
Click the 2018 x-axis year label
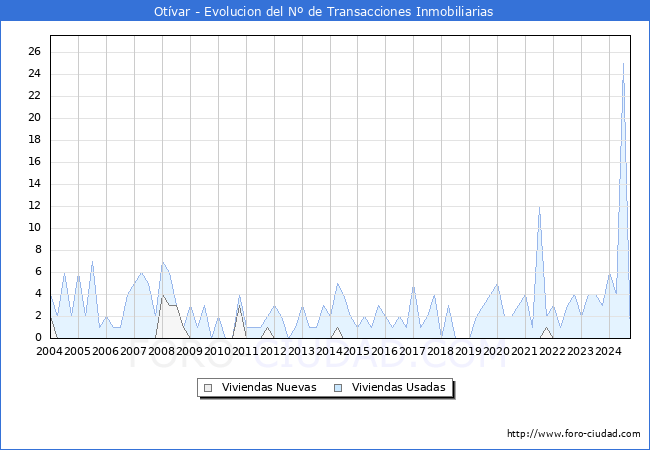[440, 351]
